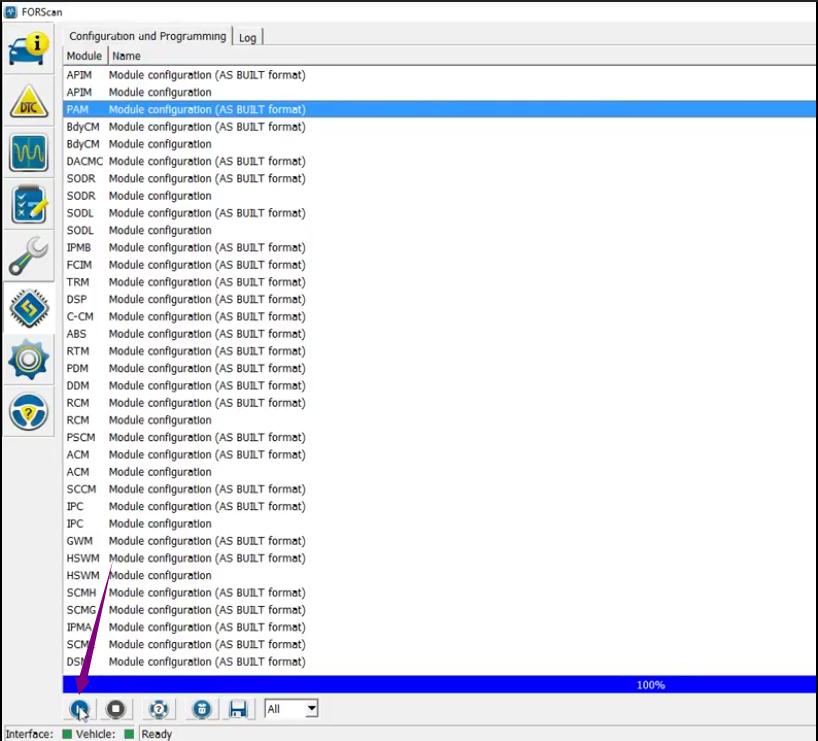Select APIM row with AS BUILT format

pyautogui.click(x=440, y=75)
